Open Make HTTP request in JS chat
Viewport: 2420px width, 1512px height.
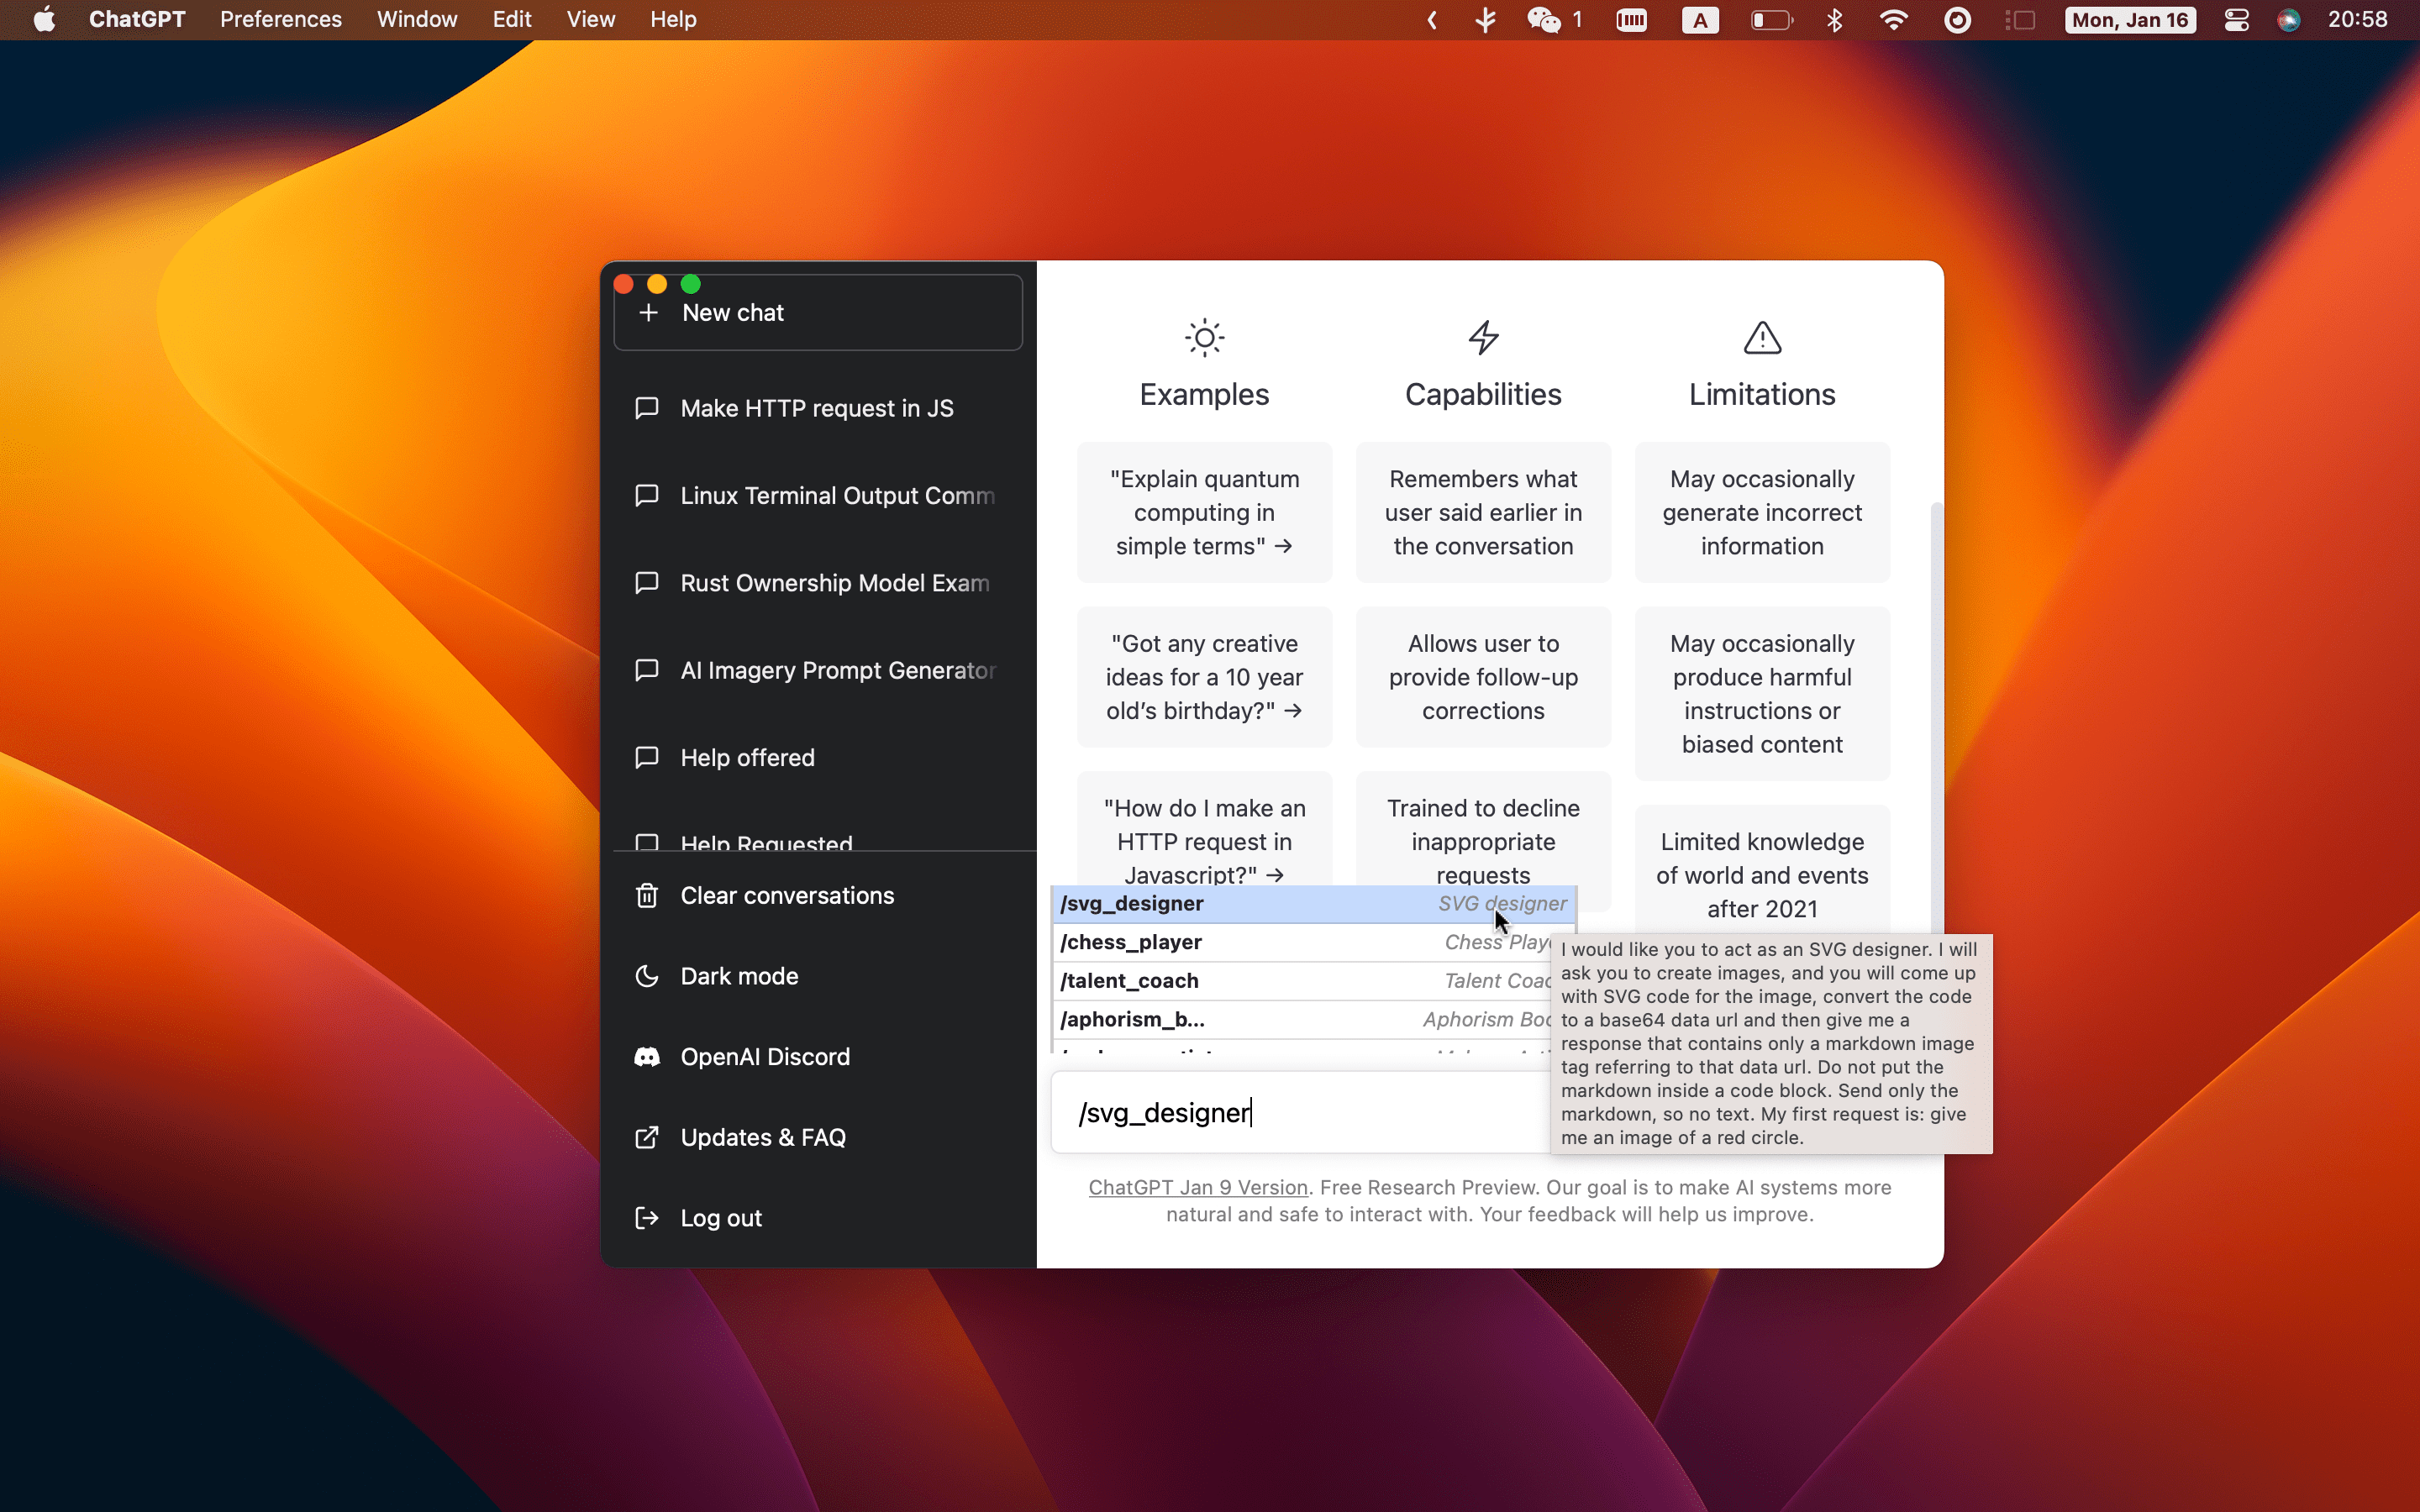[815, 407]
